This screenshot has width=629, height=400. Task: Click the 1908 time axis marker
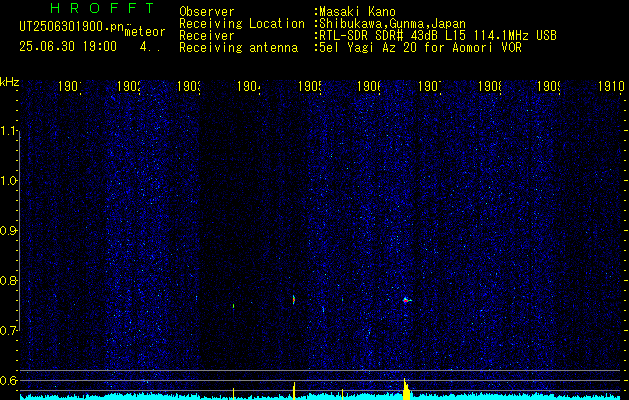pos(489,86)
